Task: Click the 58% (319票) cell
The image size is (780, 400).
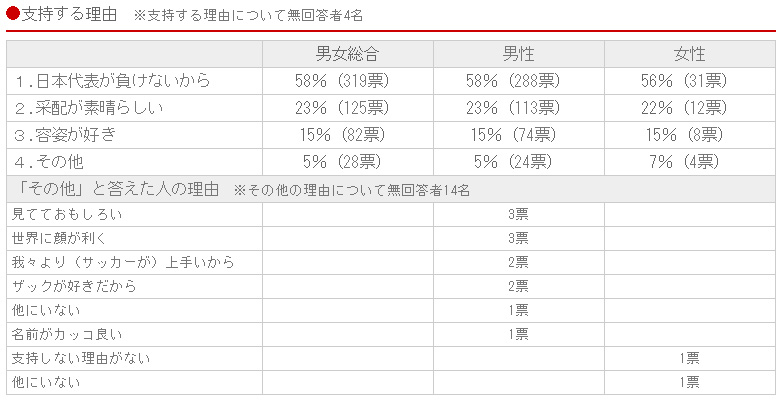Action: [x=342, y=81]
